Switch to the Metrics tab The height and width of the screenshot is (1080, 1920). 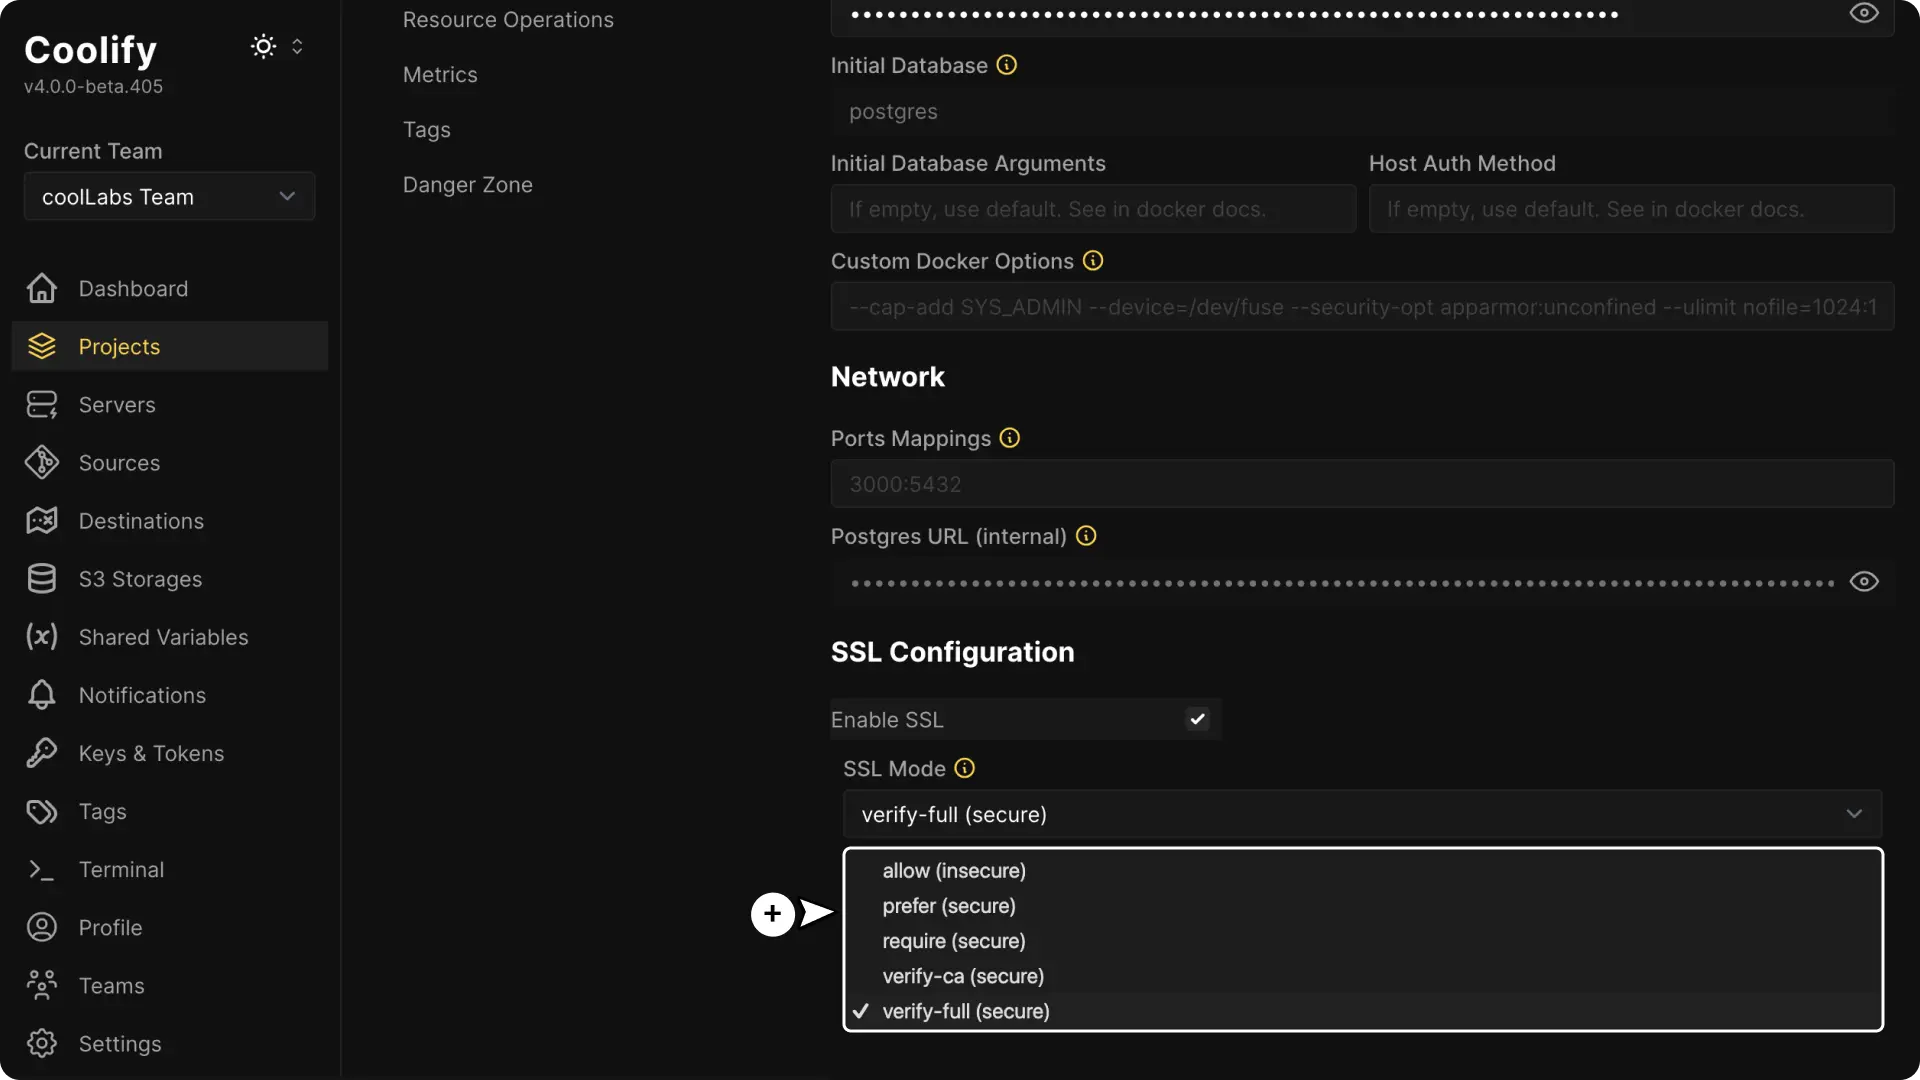pyautogui.click(x=440, y=74)
